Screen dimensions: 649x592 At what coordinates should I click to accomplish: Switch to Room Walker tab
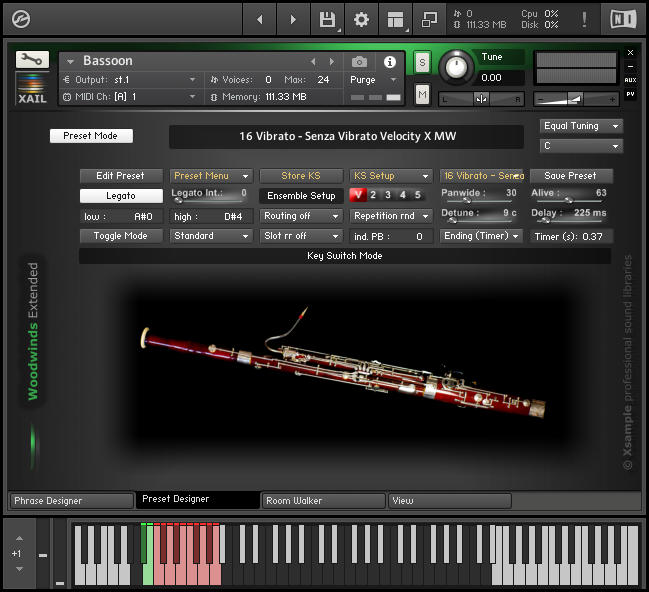point(324,501)
